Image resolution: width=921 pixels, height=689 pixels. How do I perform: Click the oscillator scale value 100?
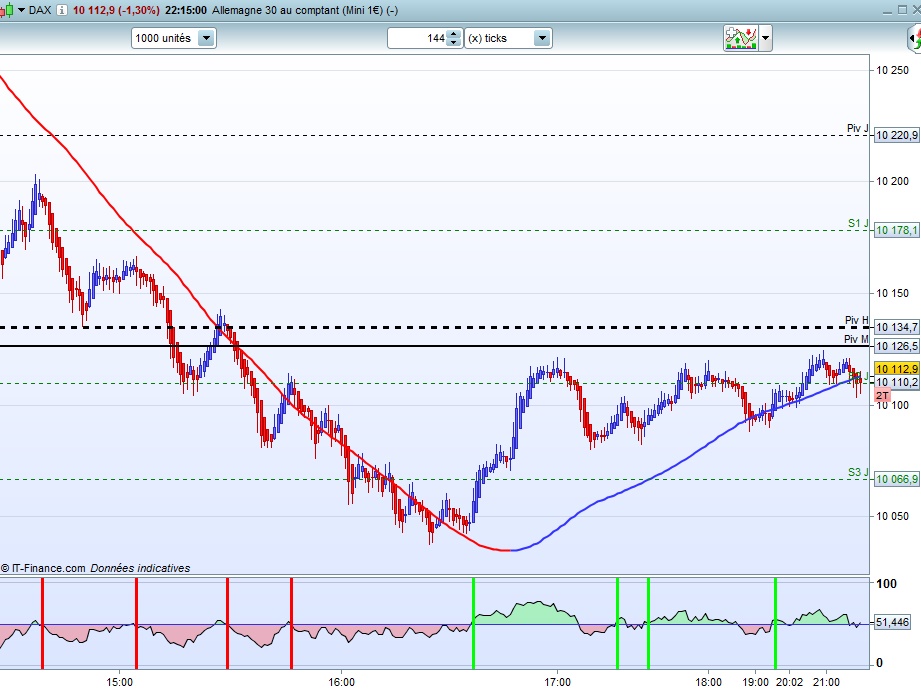886,584
